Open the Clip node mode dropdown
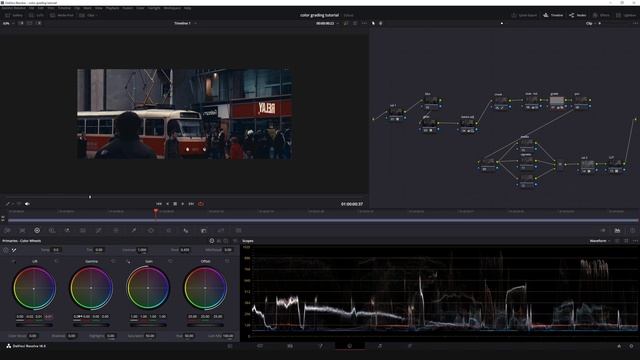The height and width of the screenshot is (360, 640). (591, 23)
